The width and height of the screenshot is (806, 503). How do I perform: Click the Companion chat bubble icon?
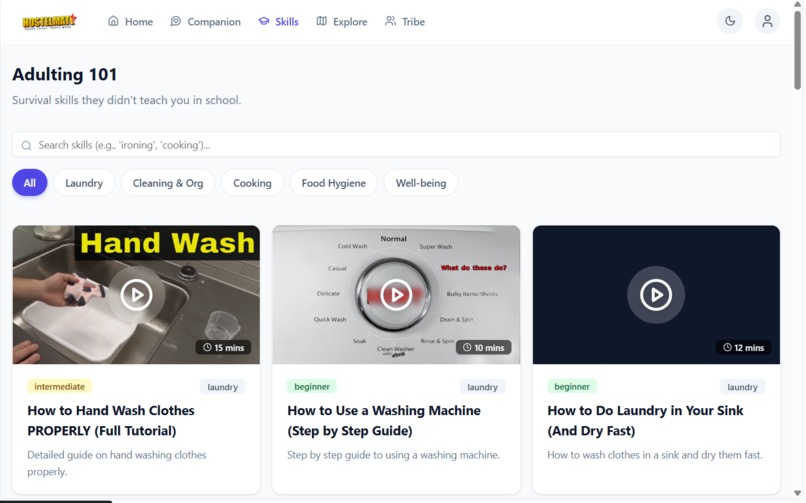pyautogui.click(x=176, y=21)
